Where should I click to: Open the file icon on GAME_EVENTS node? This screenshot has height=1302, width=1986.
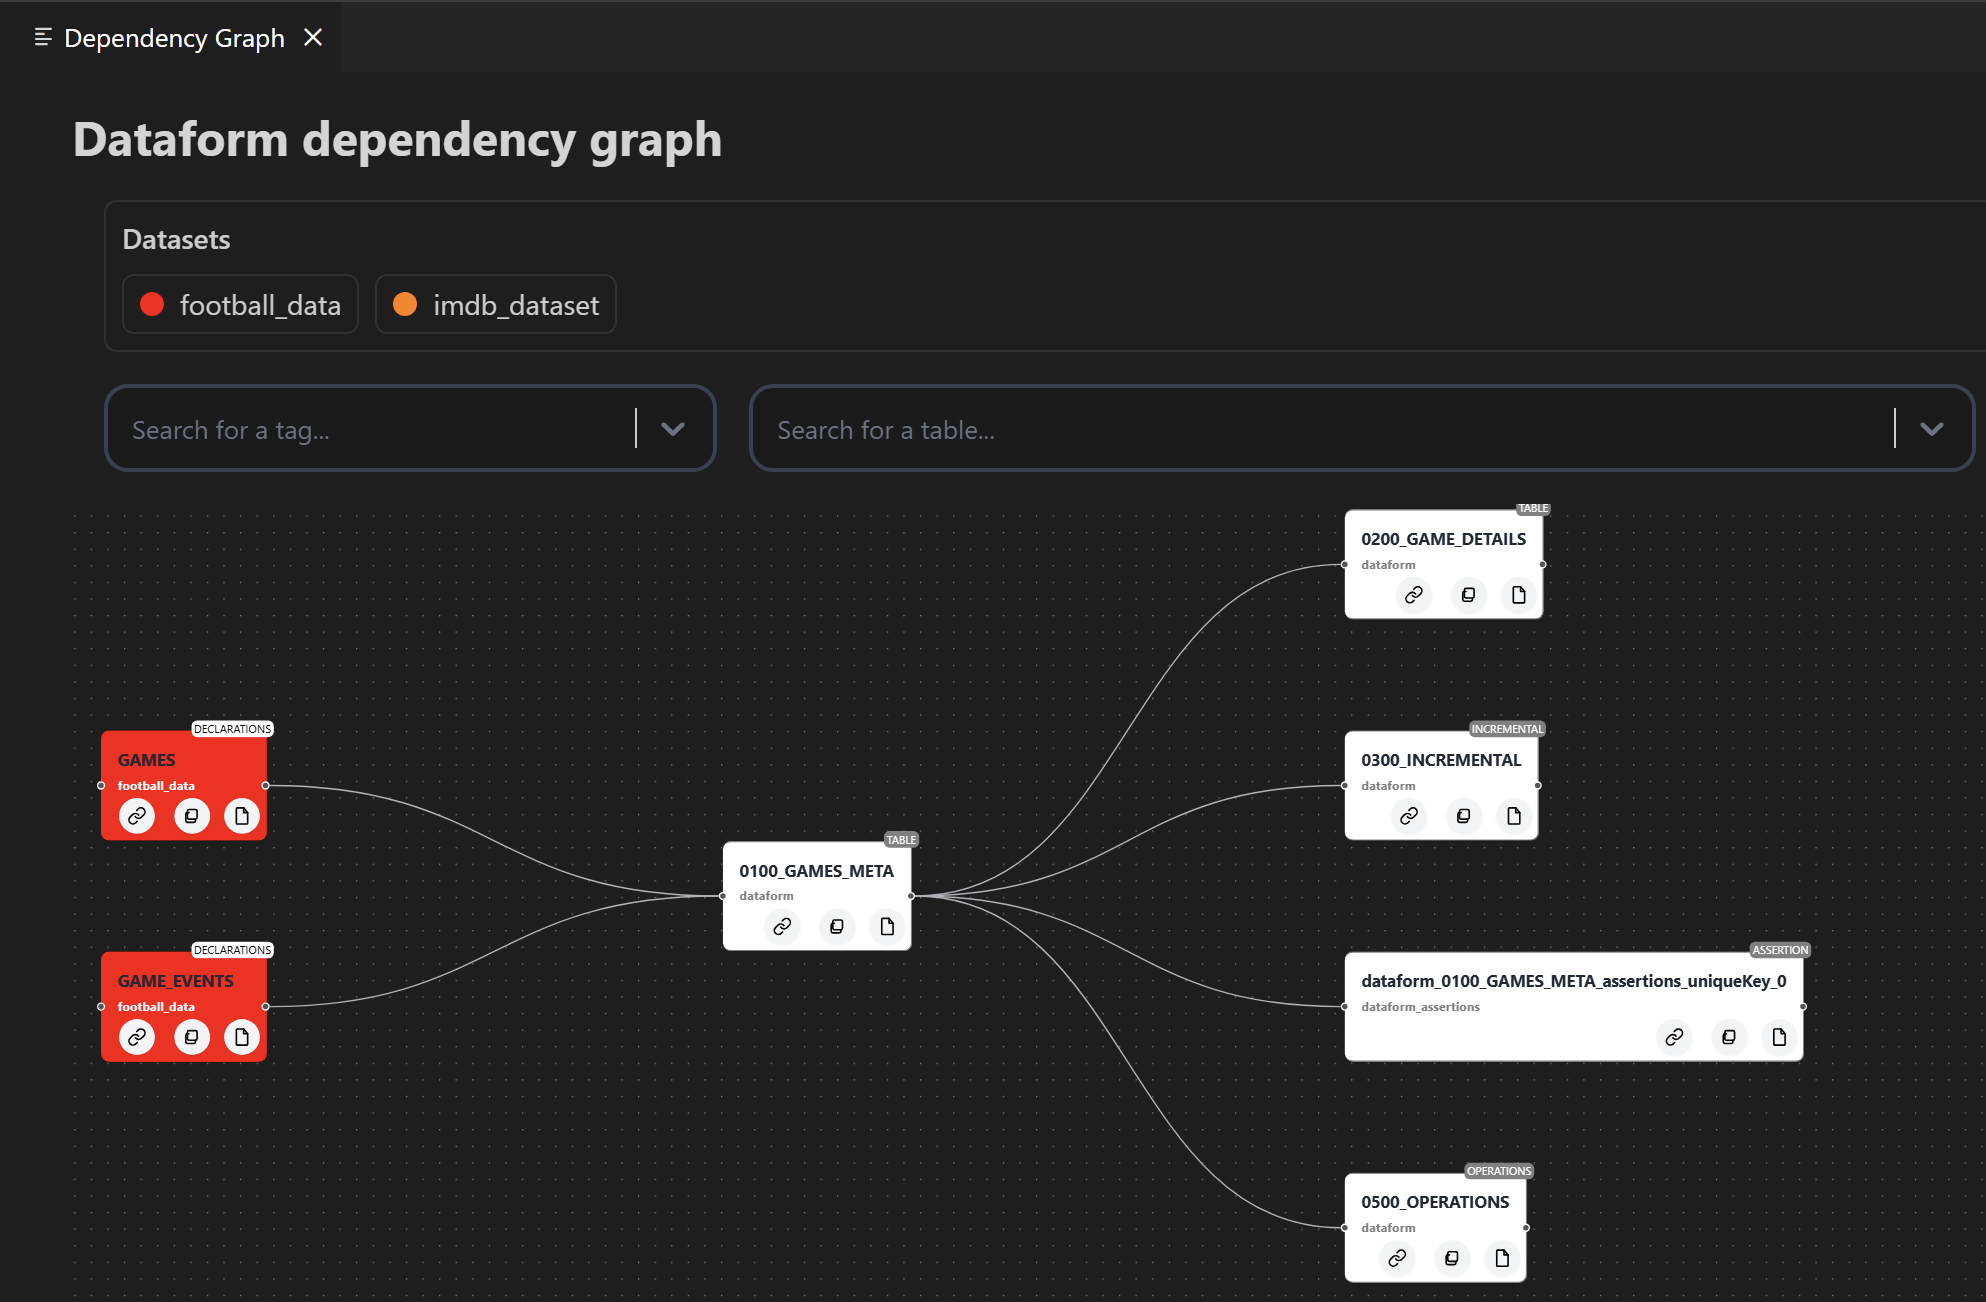tap(241, 1037)
